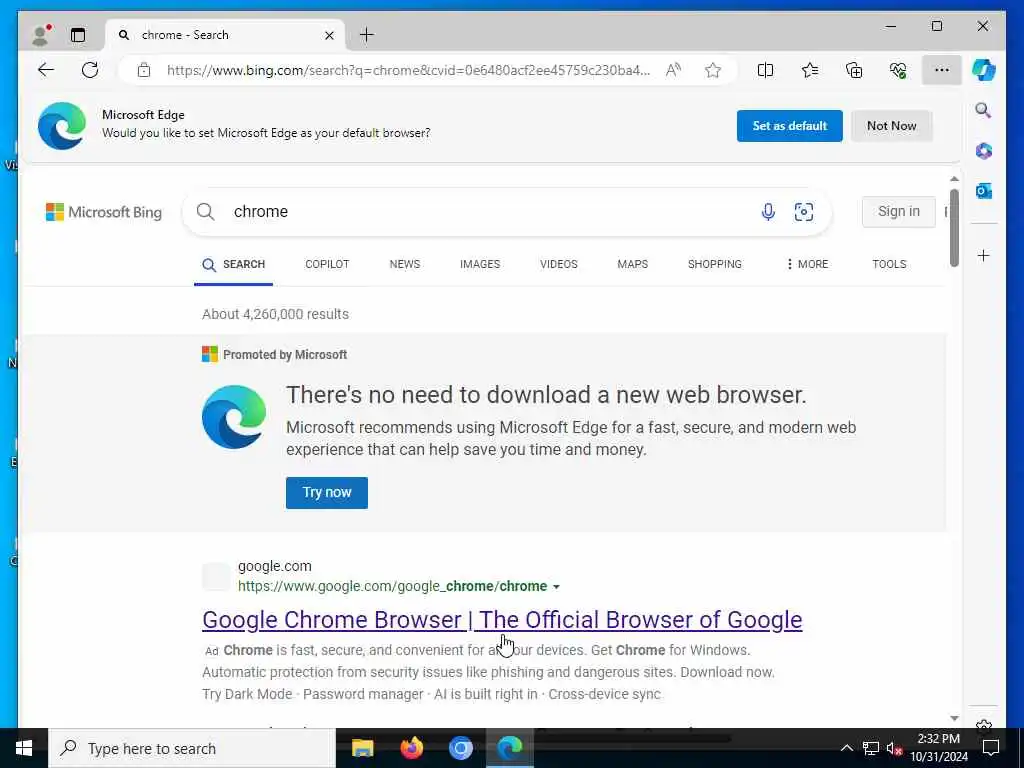
Task: Open Settings and more menu
Action: (942, 70)
